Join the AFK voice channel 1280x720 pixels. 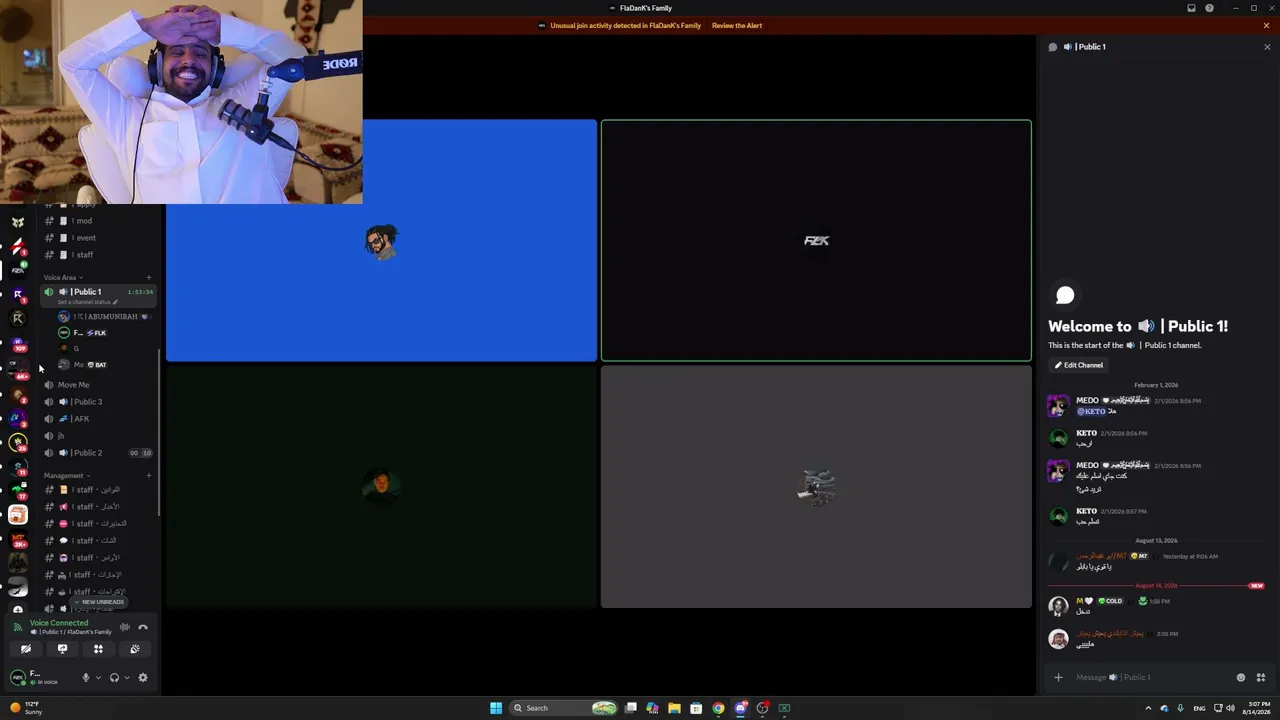pos(98,418)
